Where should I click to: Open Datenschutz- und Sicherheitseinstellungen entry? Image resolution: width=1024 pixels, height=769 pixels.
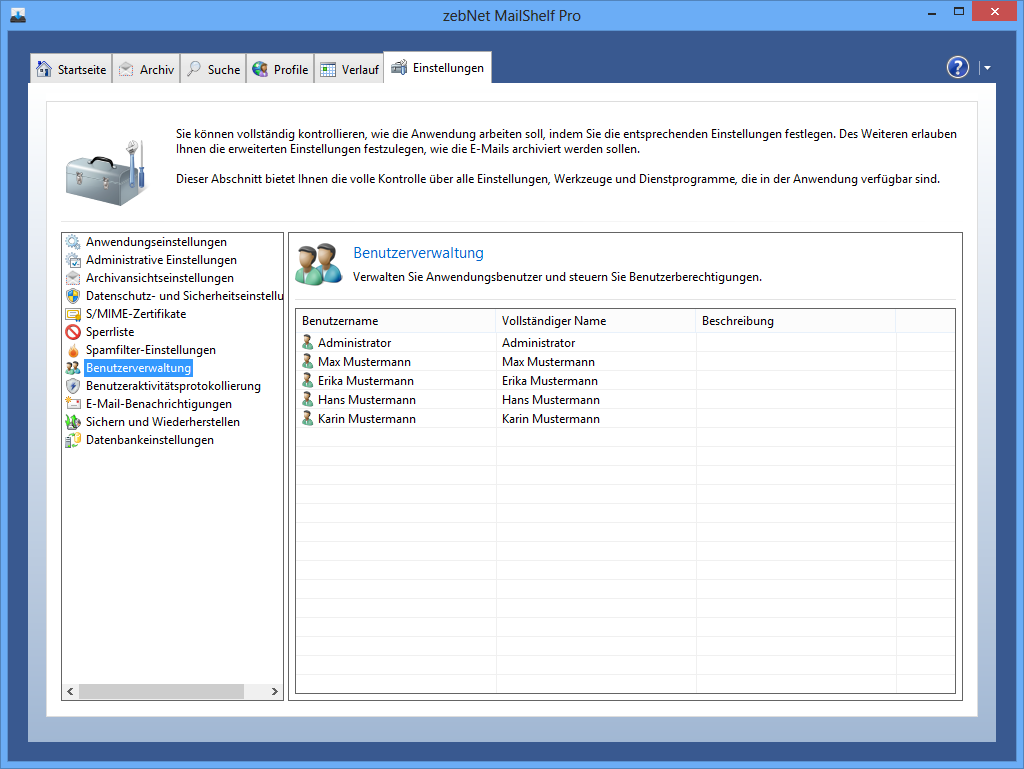(184, 296)
